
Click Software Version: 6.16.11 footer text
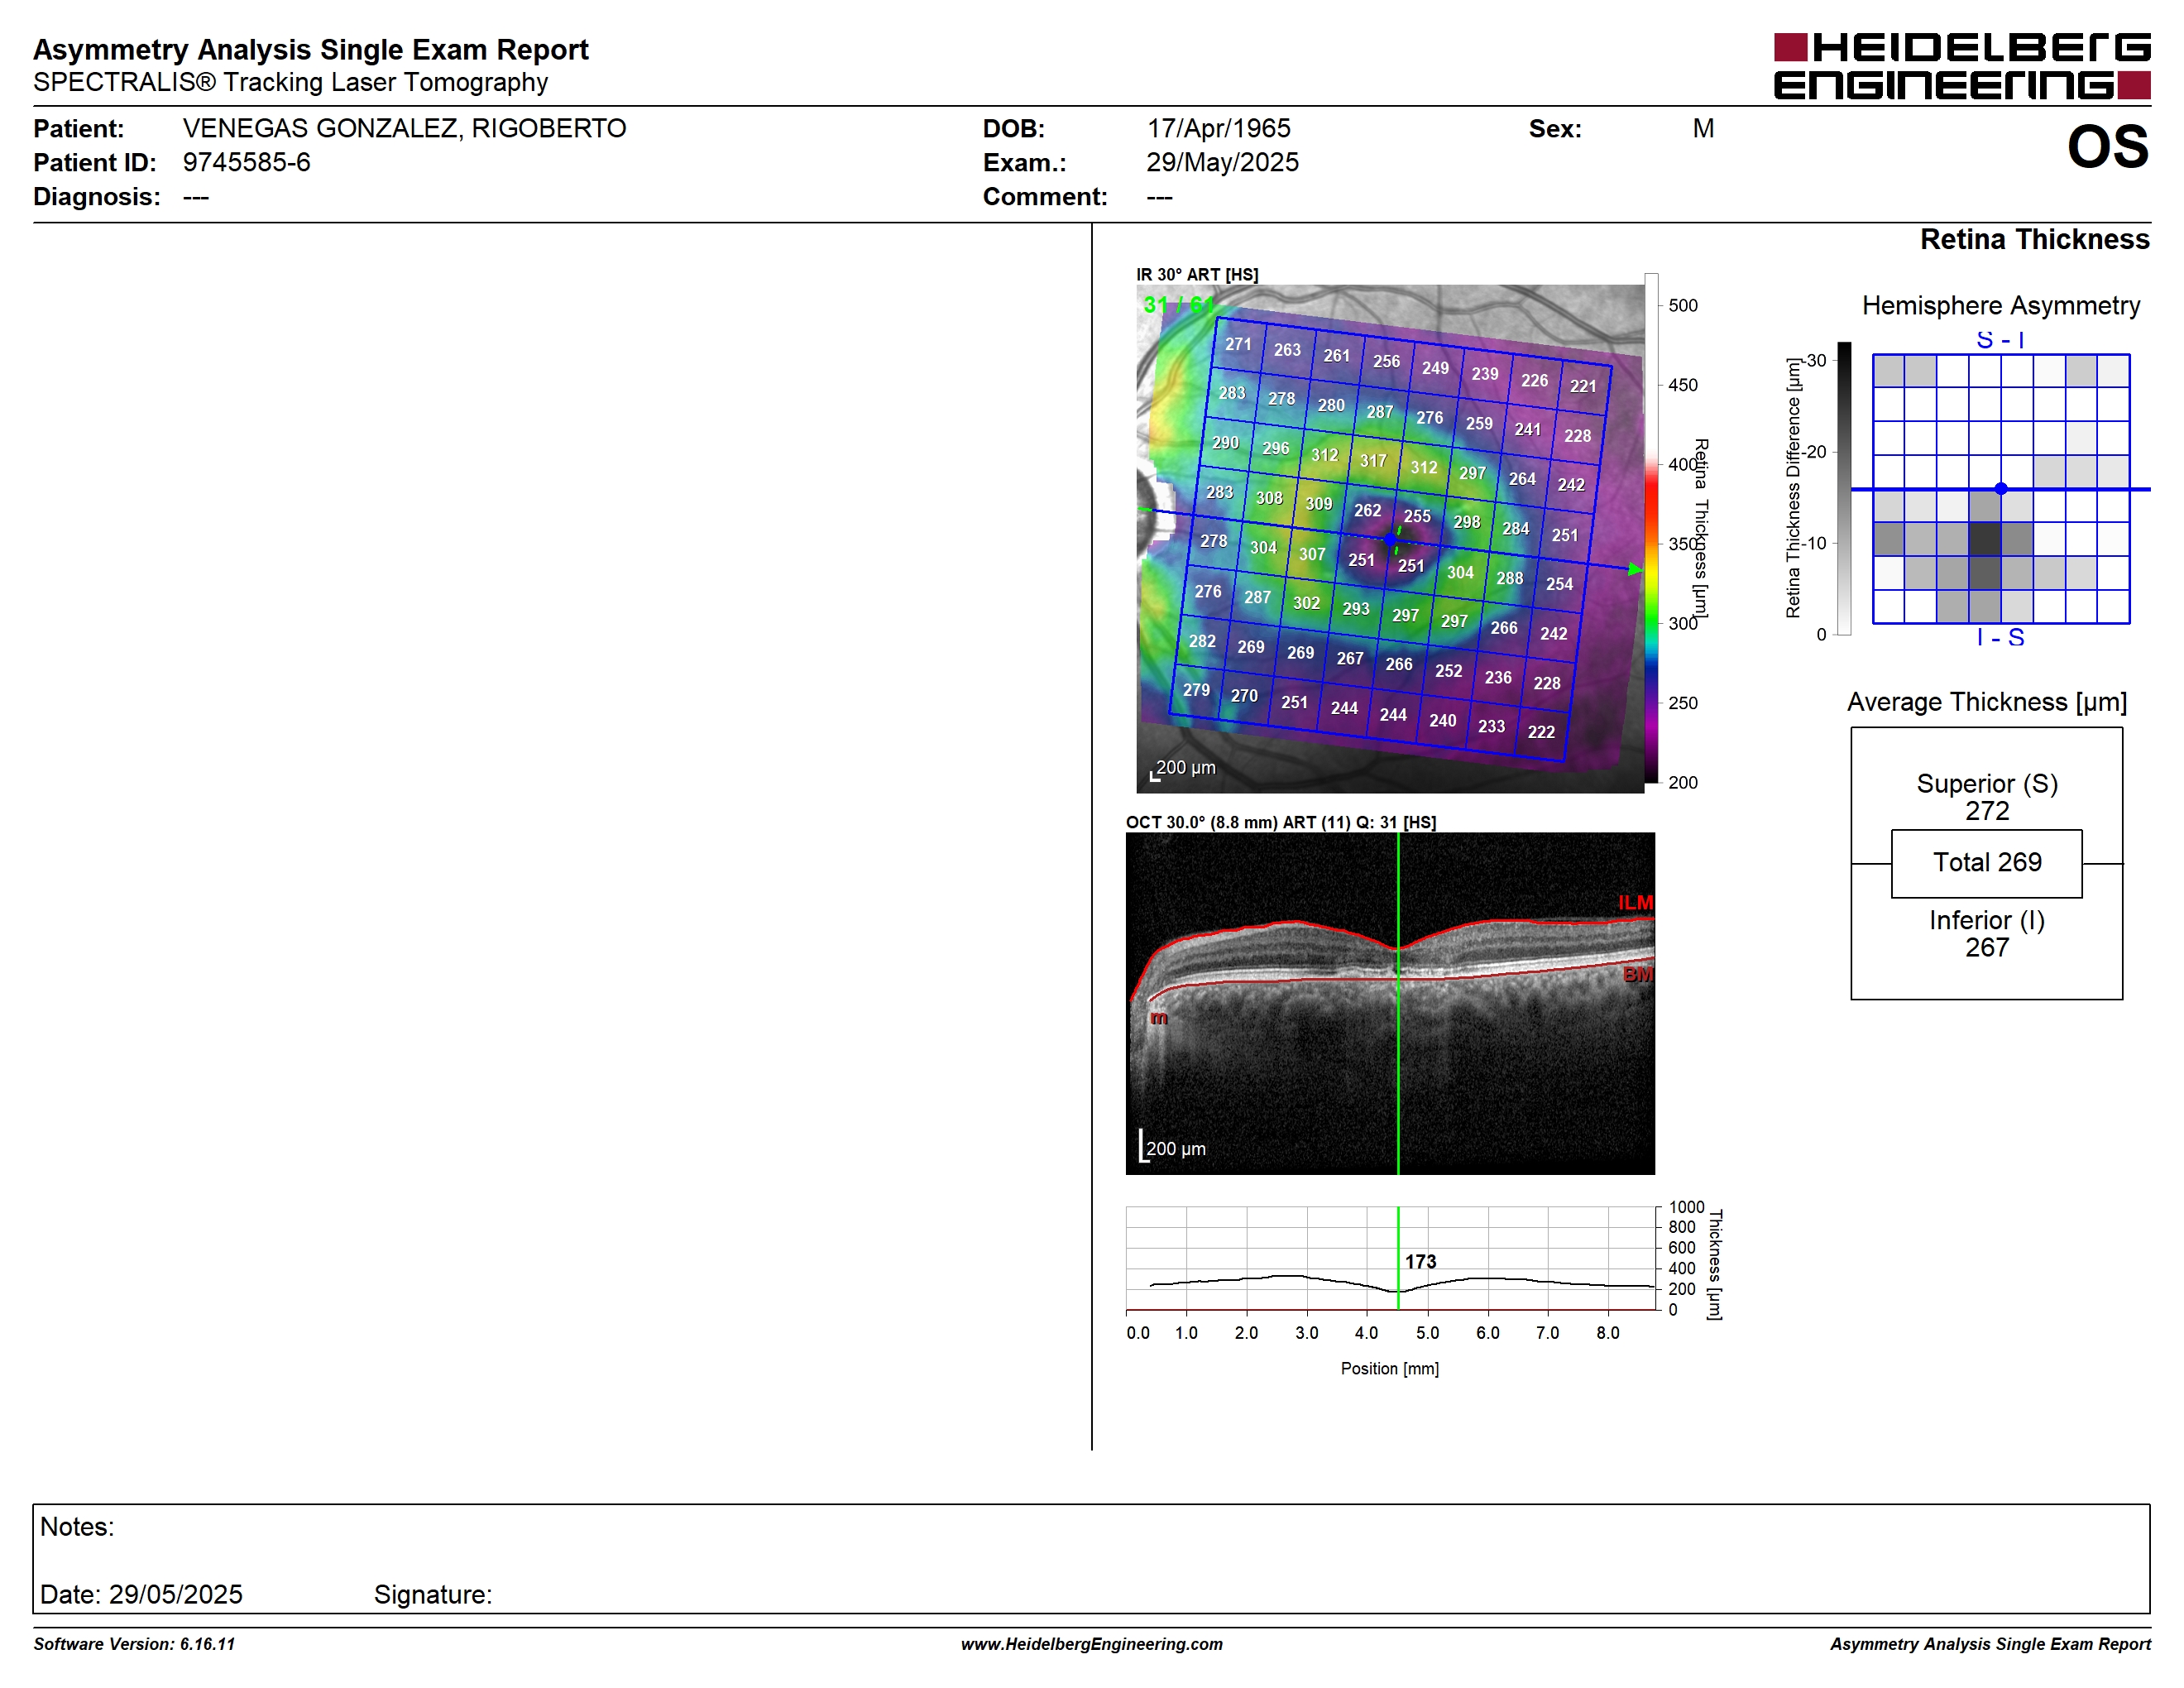(134, 1644)
